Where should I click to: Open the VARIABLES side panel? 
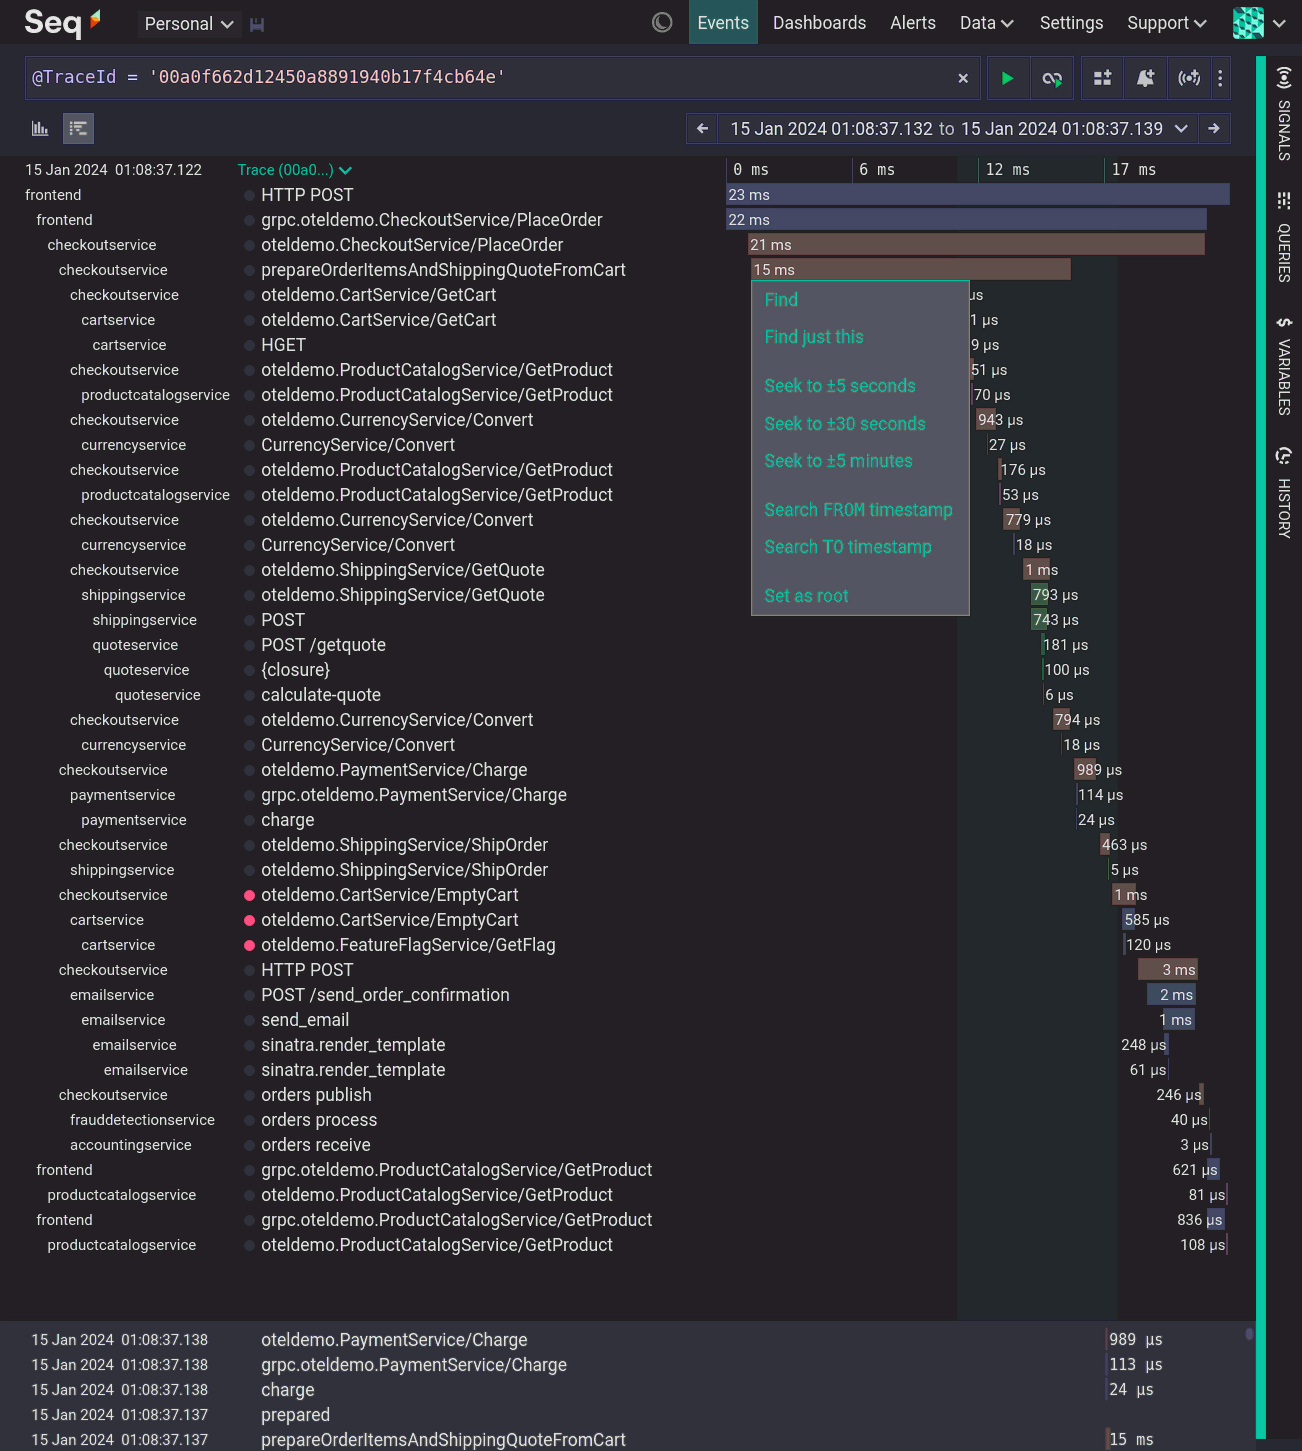pos(1284,365)
